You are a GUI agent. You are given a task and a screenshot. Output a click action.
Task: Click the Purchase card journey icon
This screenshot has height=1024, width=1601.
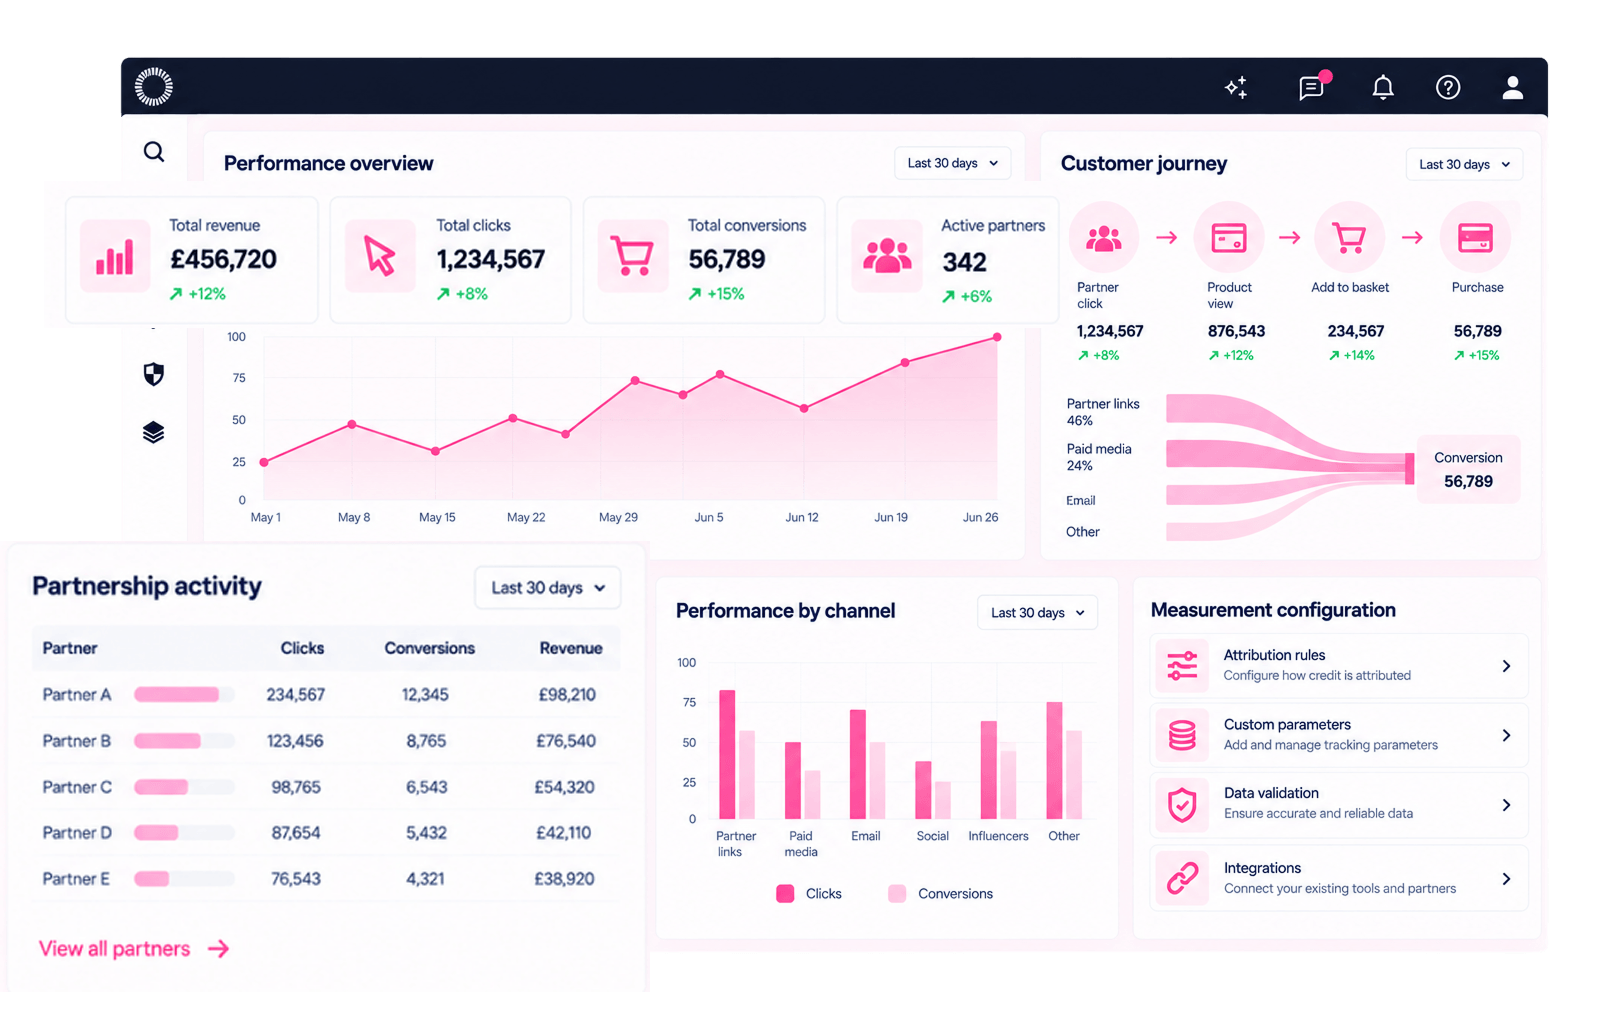coord(1475,238)
